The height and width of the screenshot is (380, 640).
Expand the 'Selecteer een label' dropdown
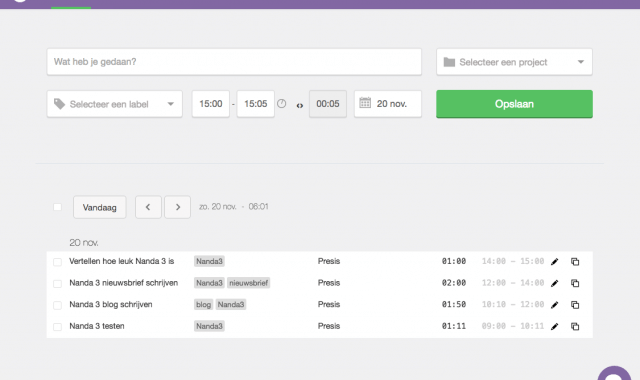pos(115,104)
